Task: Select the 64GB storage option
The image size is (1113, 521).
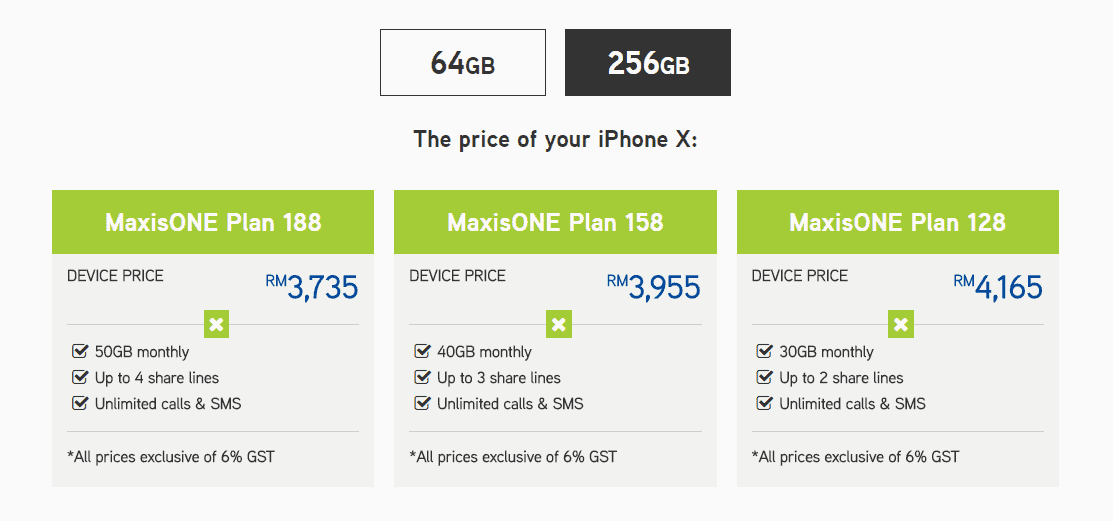Action: click(463, 62)
